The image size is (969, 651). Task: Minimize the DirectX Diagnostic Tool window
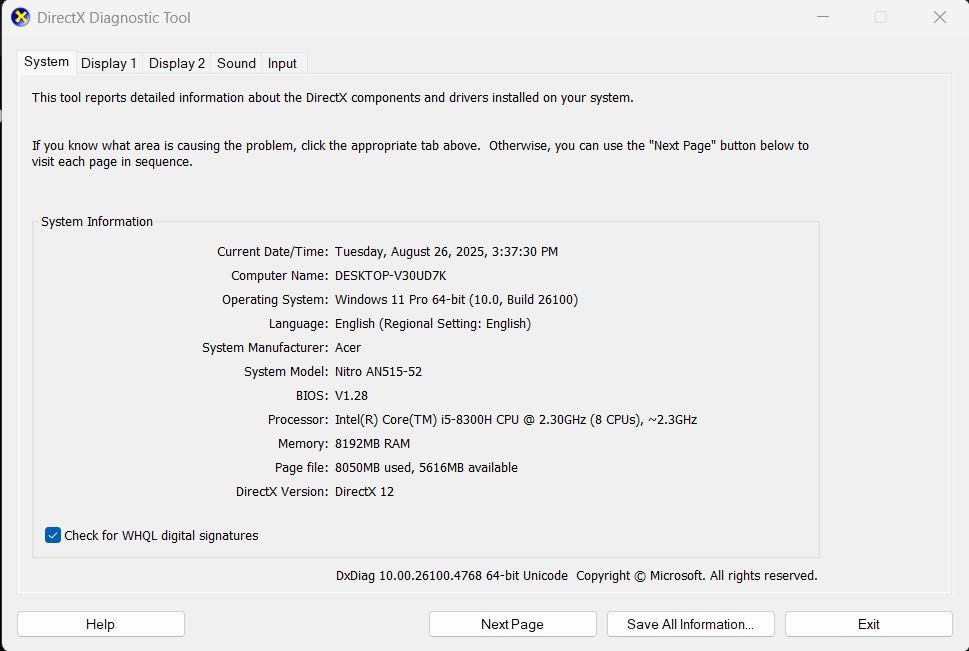pyautogui.click(x=823, y=17)
